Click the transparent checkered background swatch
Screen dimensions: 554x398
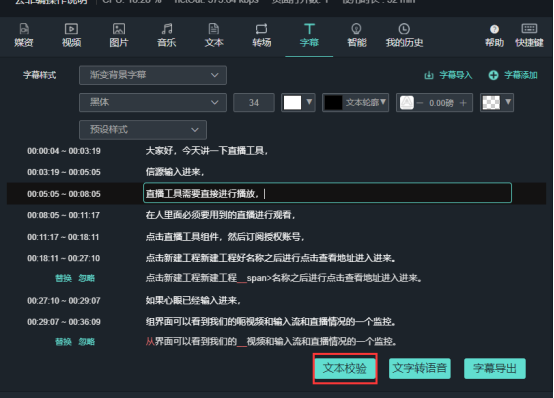click(491, 103)
